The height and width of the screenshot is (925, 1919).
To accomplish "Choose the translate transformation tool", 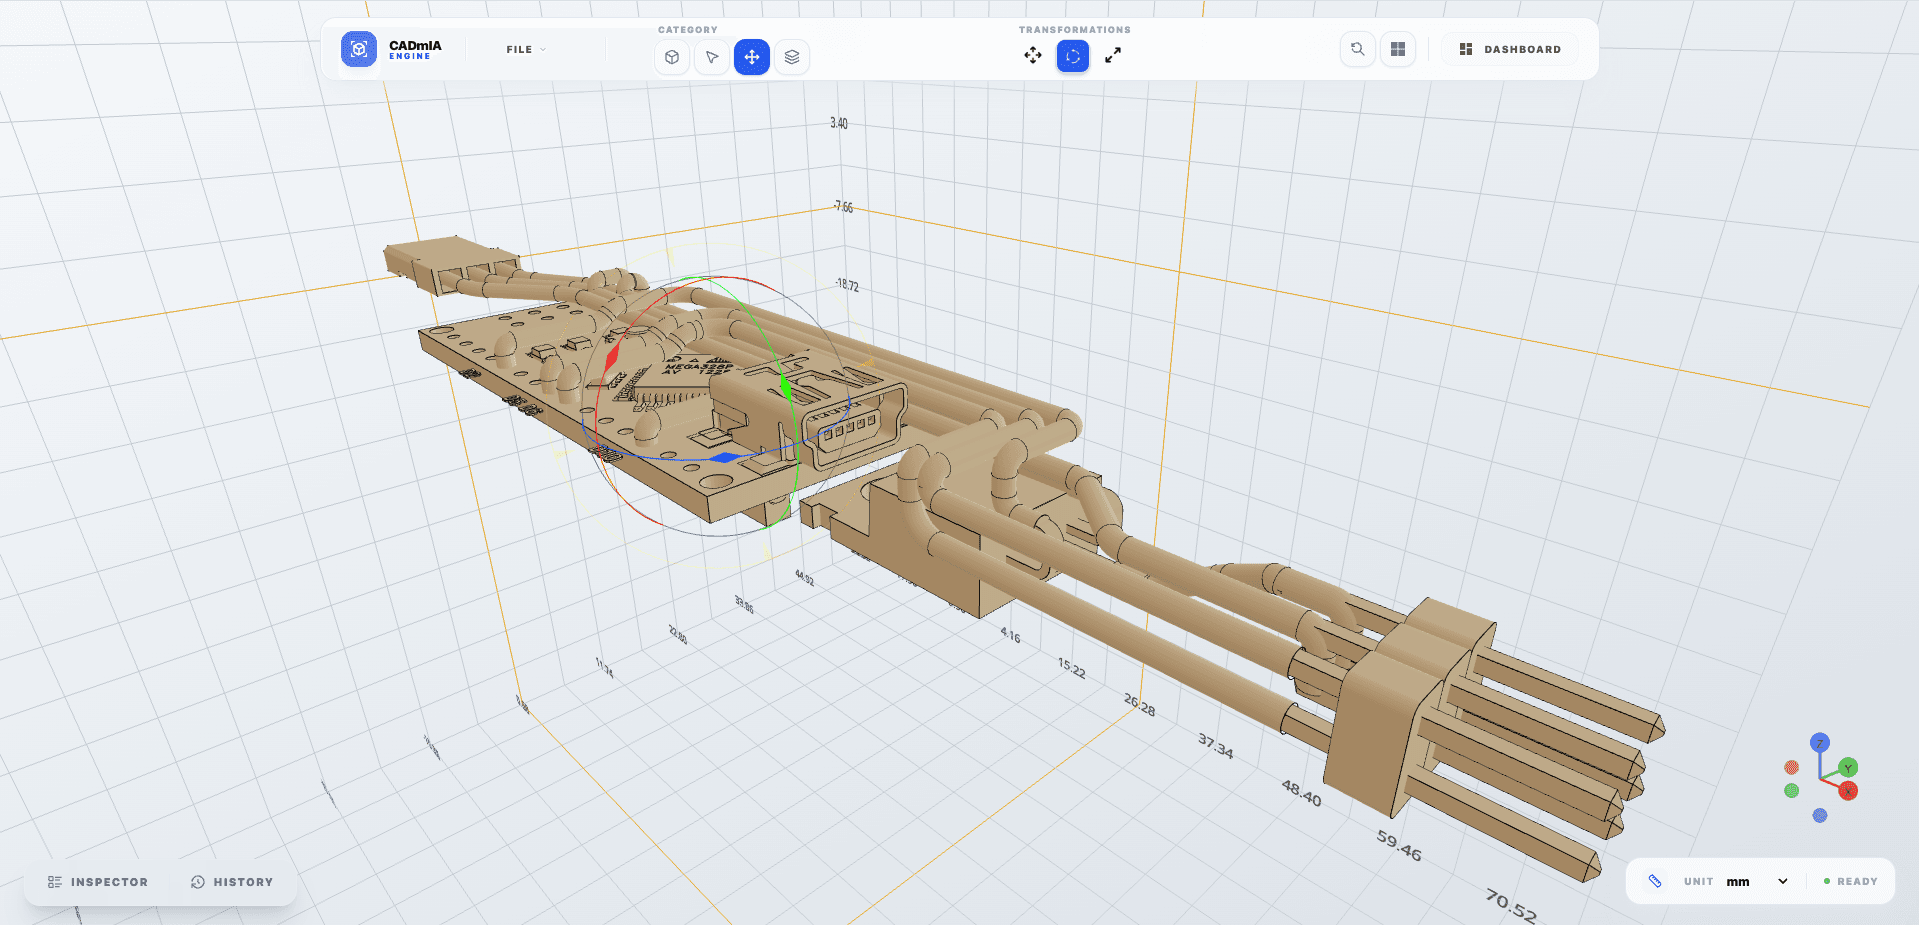I will [x=1033, y=56].
